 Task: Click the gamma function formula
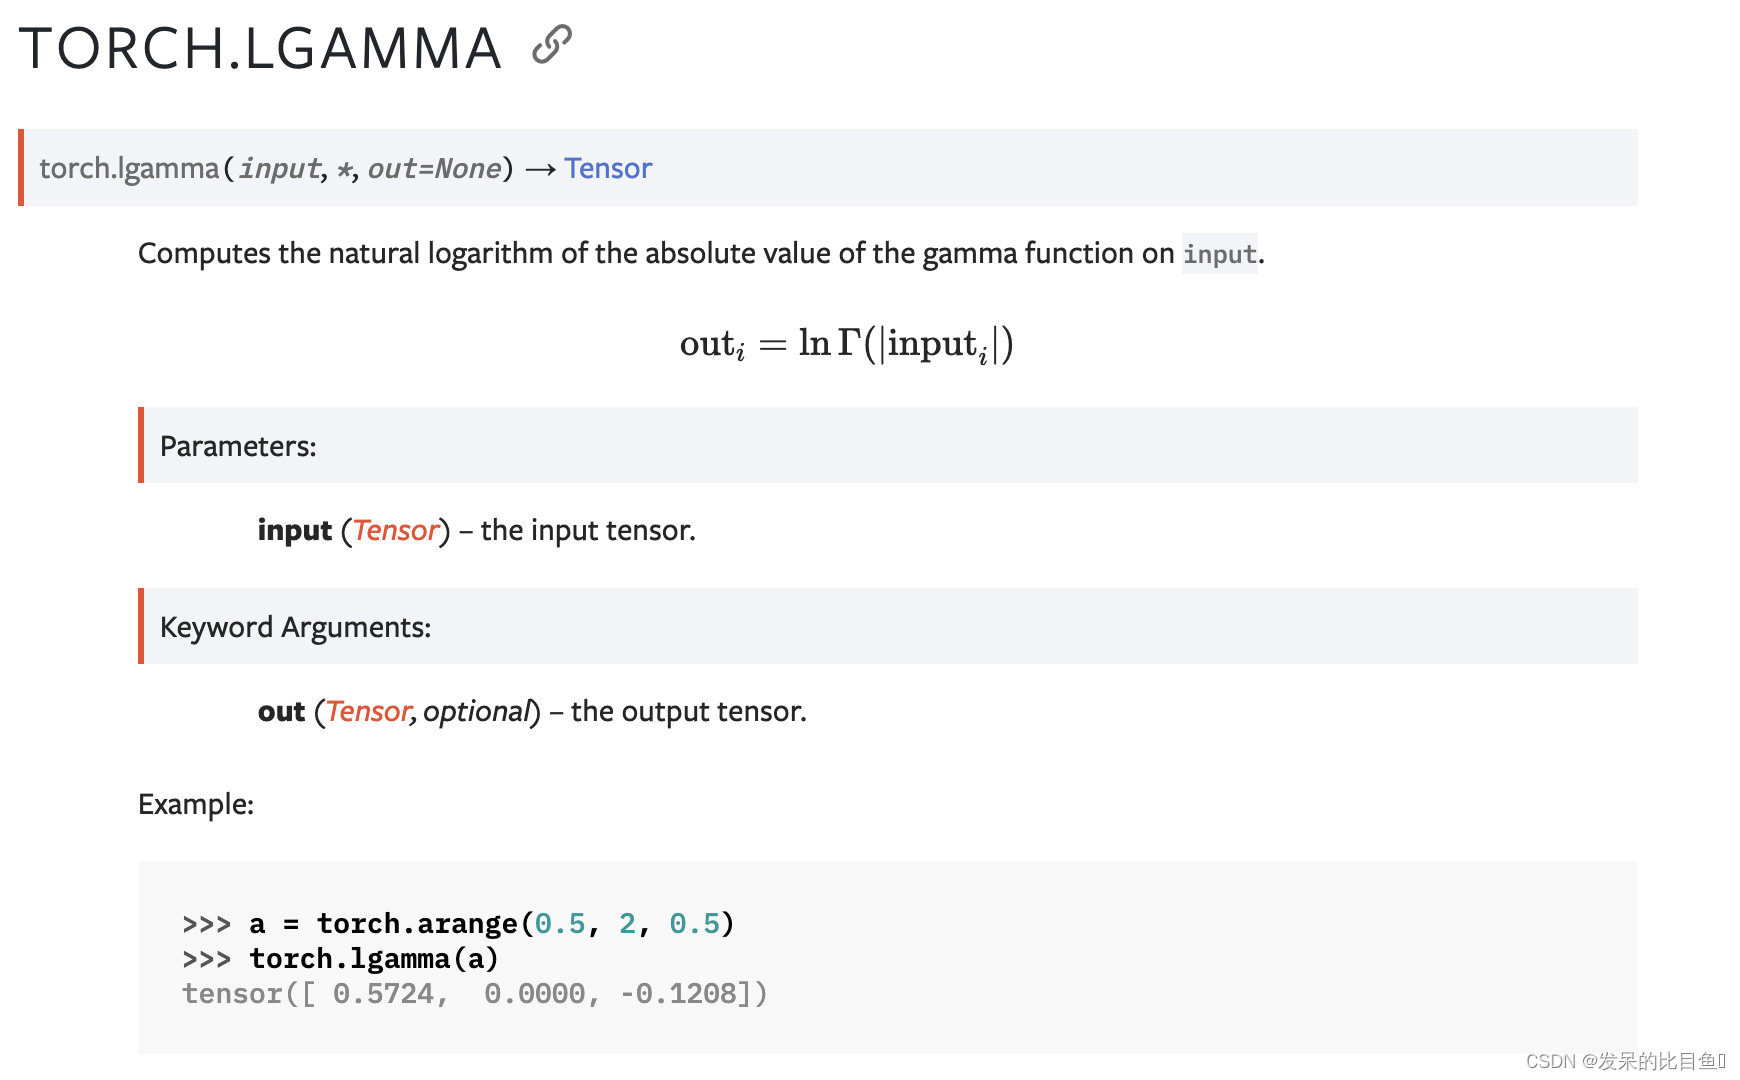pos(847,344)
